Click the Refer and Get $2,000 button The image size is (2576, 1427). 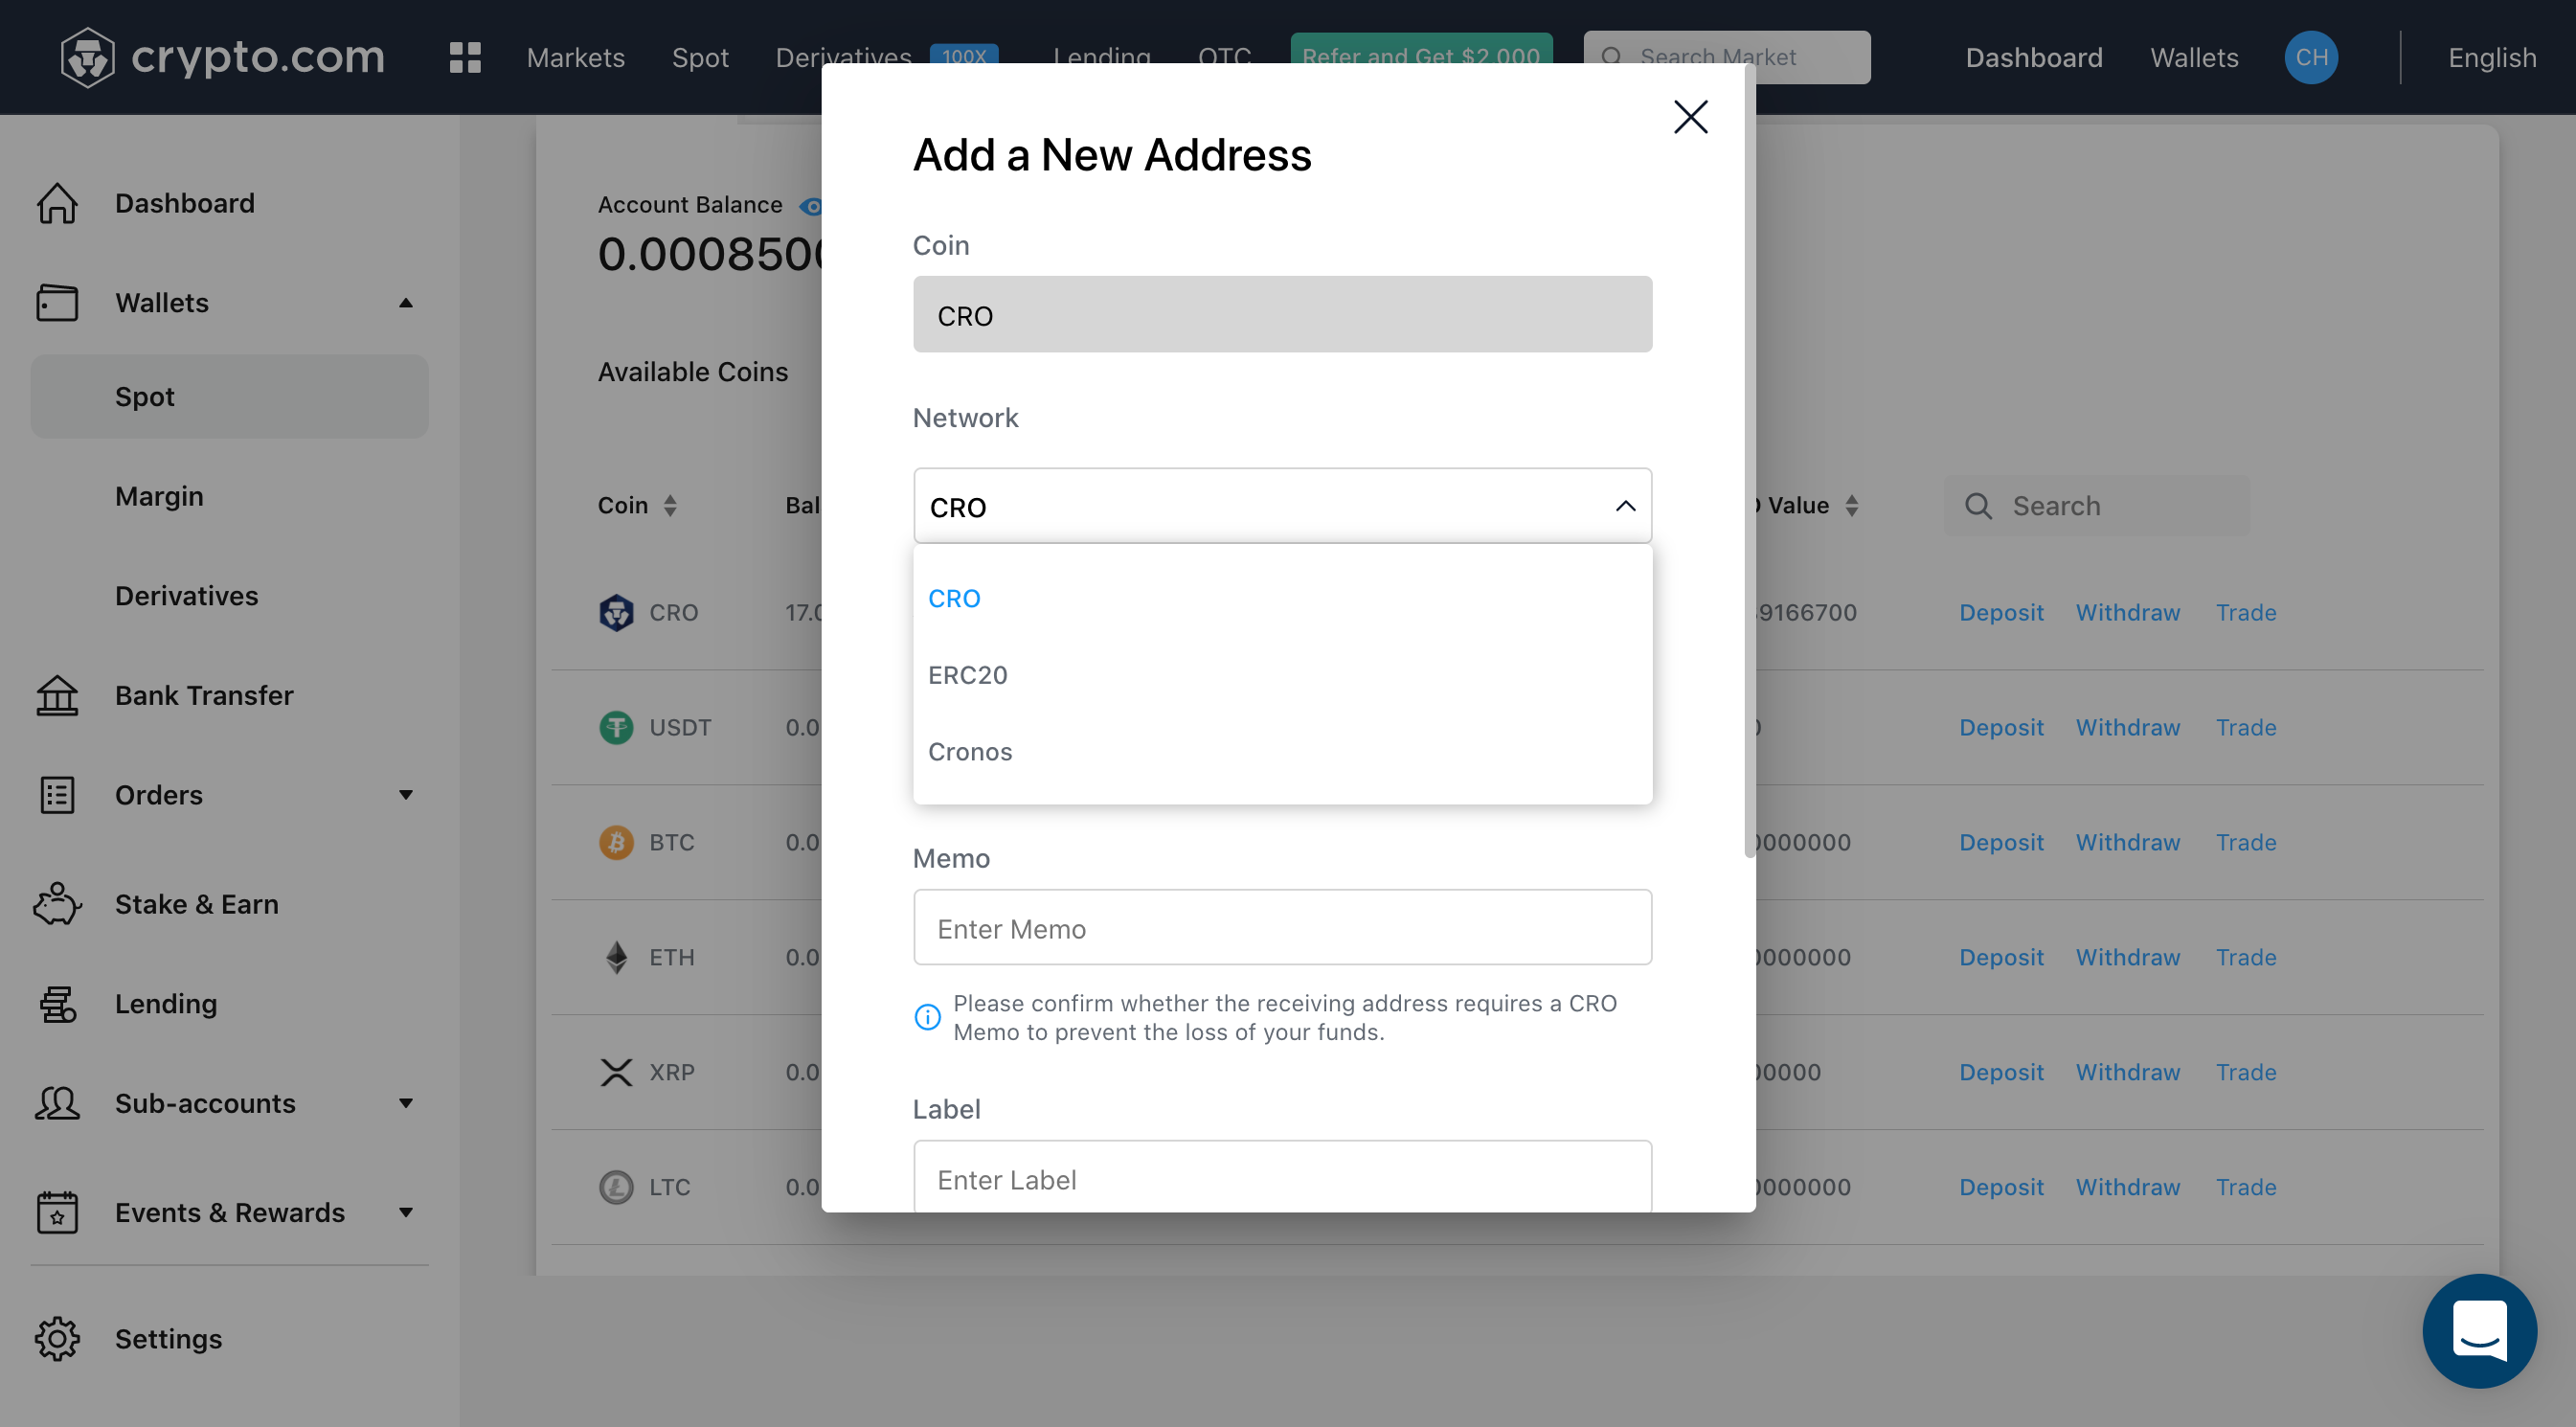click(1421, 57)
